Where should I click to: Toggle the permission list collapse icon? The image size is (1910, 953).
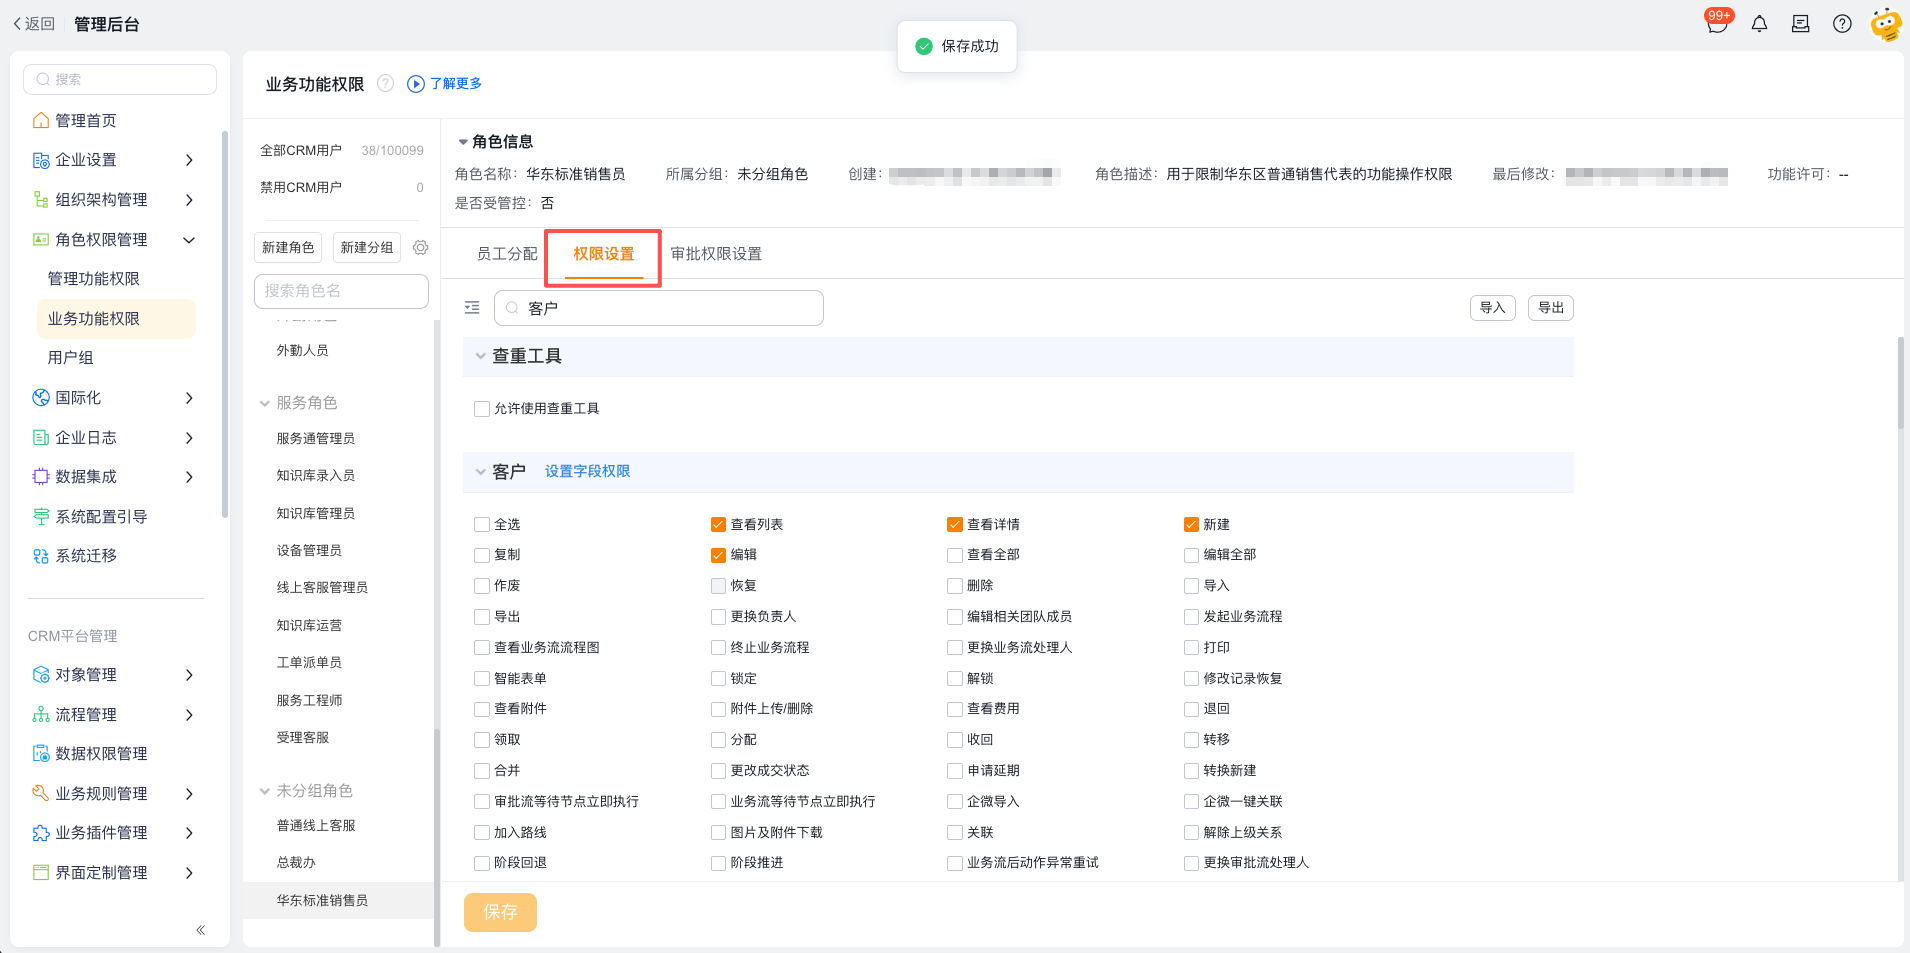pos(472,308)
